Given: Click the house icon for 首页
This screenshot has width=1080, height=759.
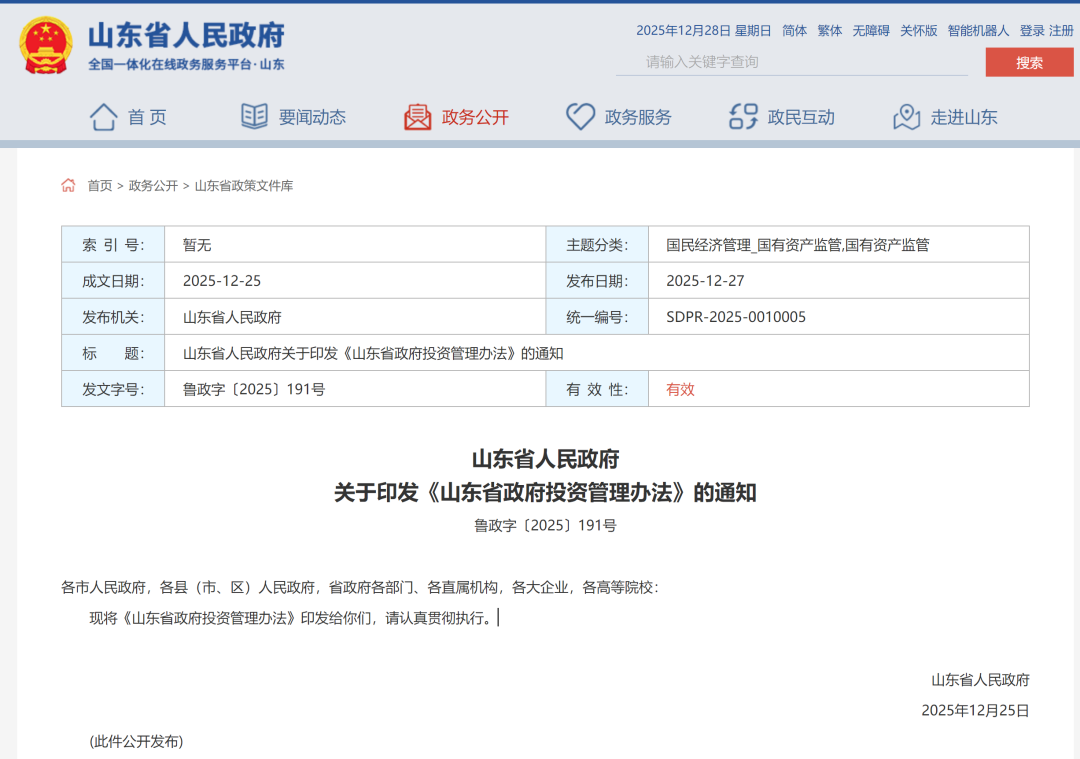Looking at the screenshot, I should pos(103,117).
